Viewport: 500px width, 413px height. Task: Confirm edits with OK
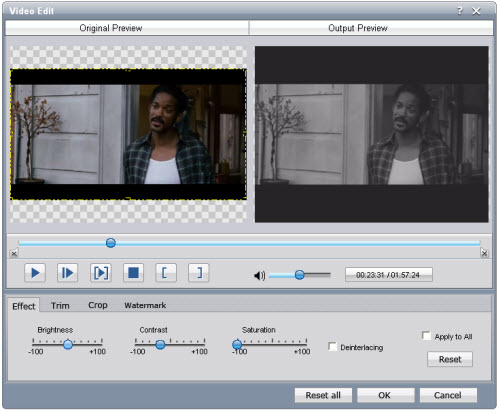pos(386,395)
